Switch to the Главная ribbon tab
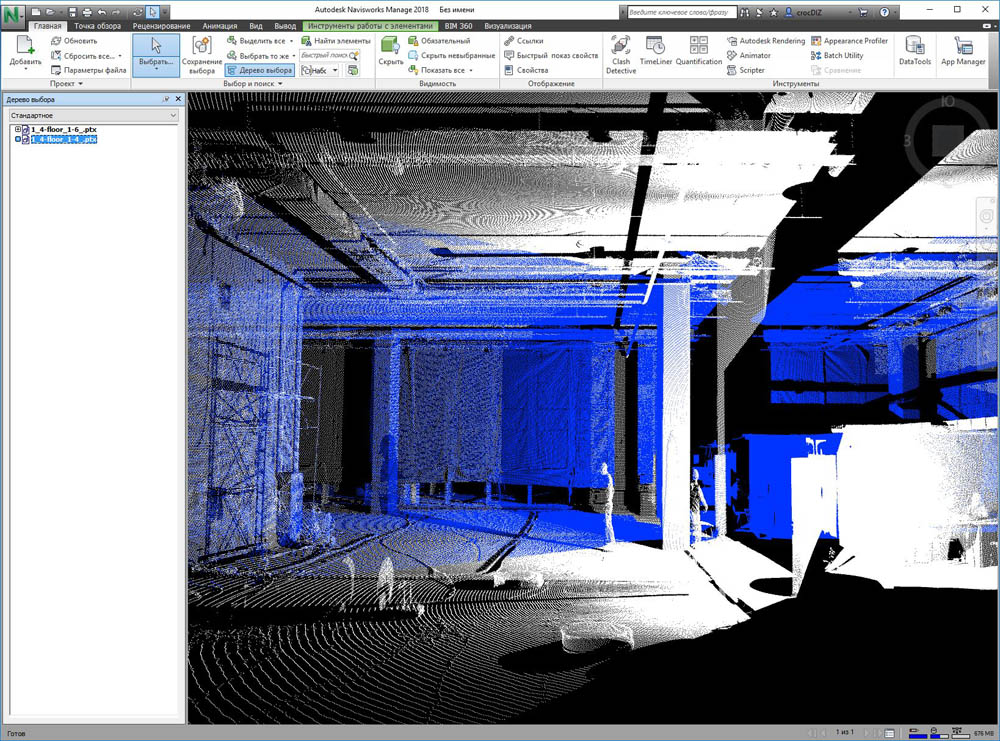Screen dimensions: 1000x741 click(x=47, y=26)
